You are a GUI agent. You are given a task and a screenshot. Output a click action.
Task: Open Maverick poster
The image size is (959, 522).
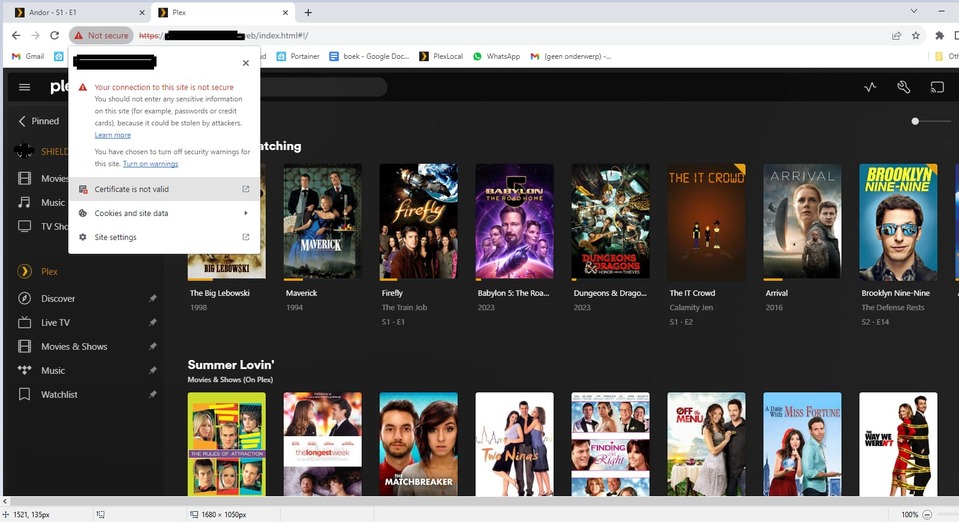tap(322, 222)
